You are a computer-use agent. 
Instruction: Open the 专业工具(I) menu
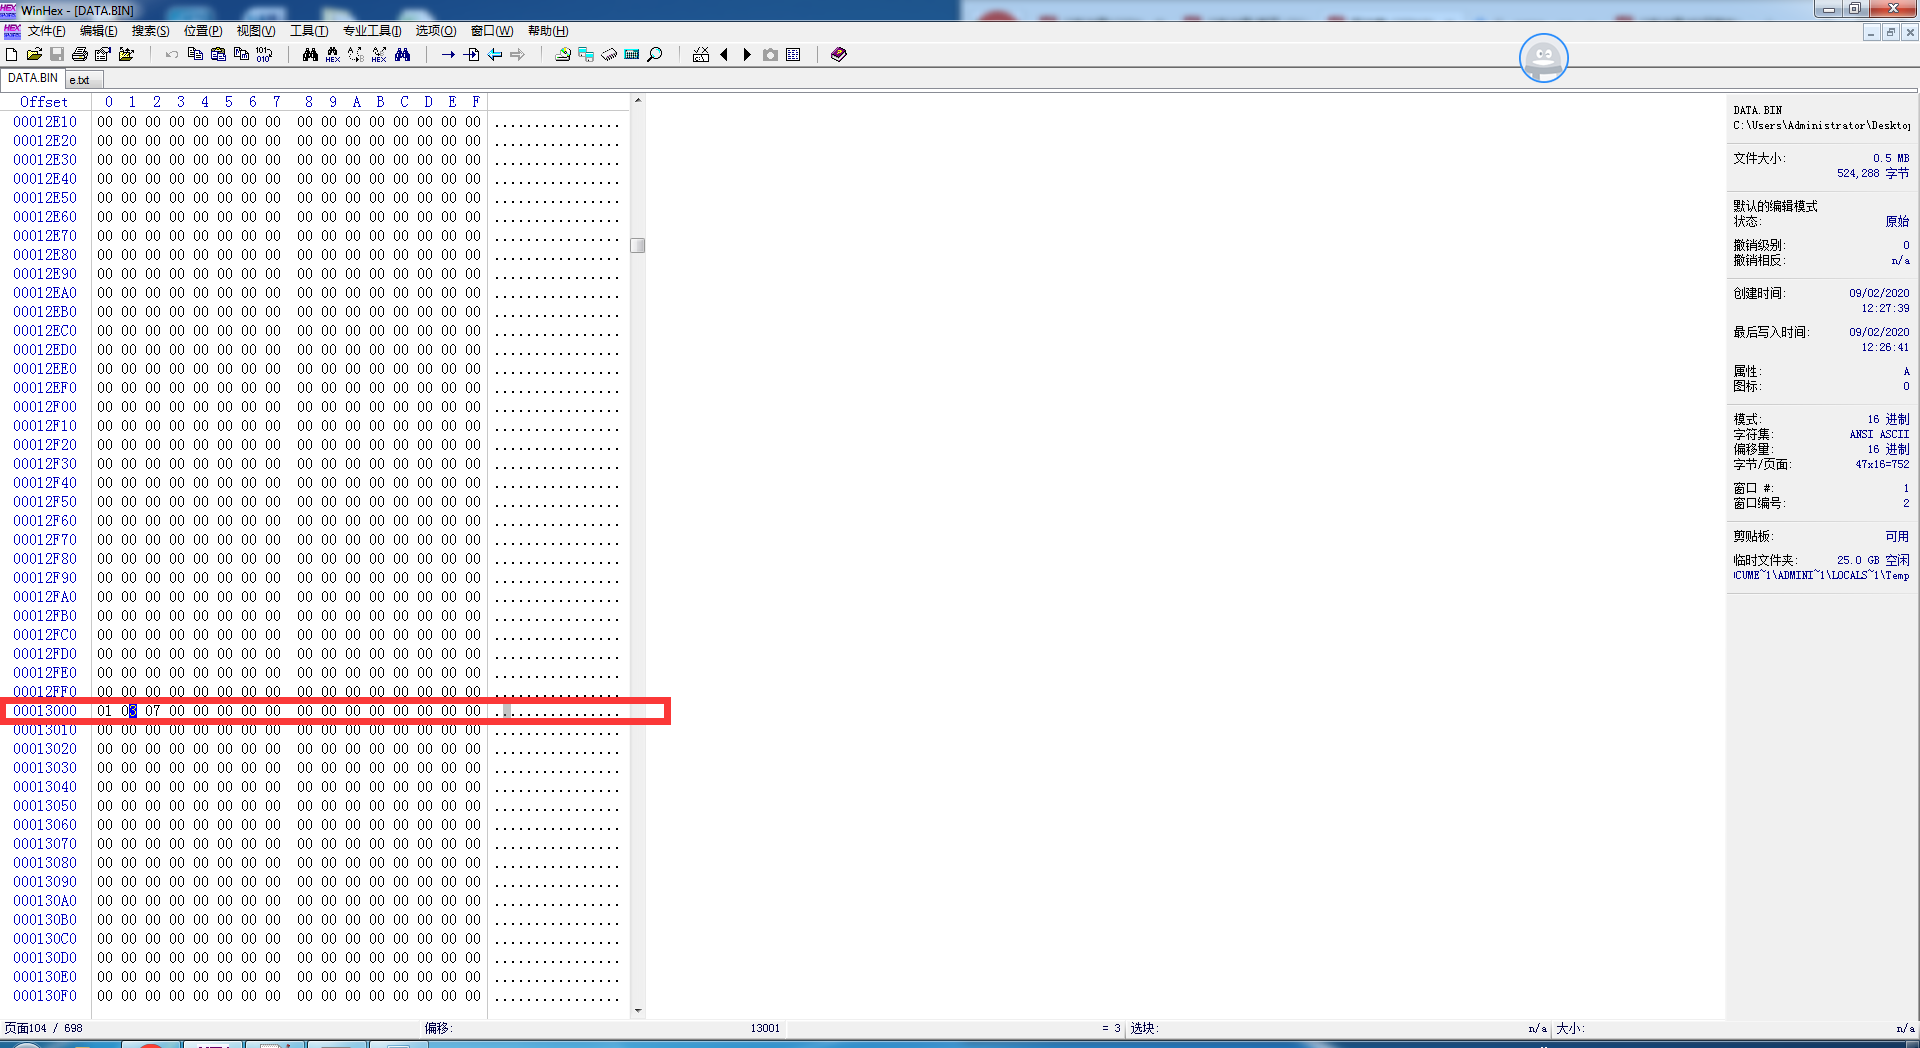(x=372, y=31)
